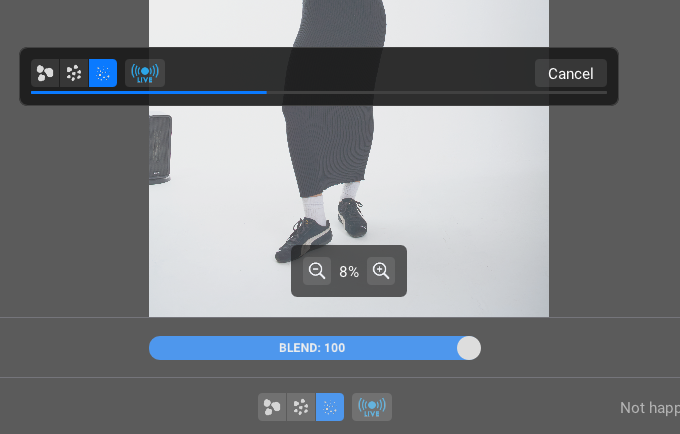
Task: Select medium particles mode in bottom toolbar
Action: (x=301, y=407)
